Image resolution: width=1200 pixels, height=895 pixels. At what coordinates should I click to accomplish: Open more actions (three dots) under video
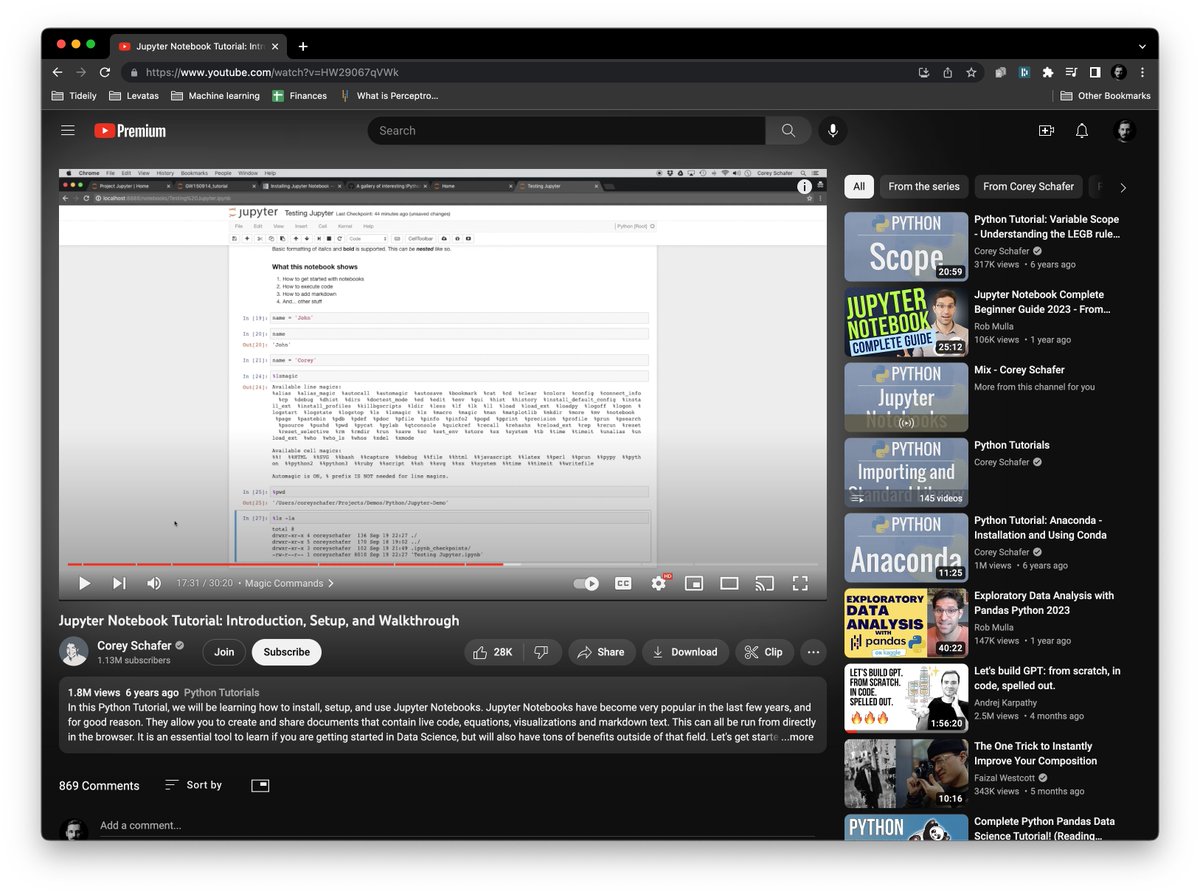813,652
